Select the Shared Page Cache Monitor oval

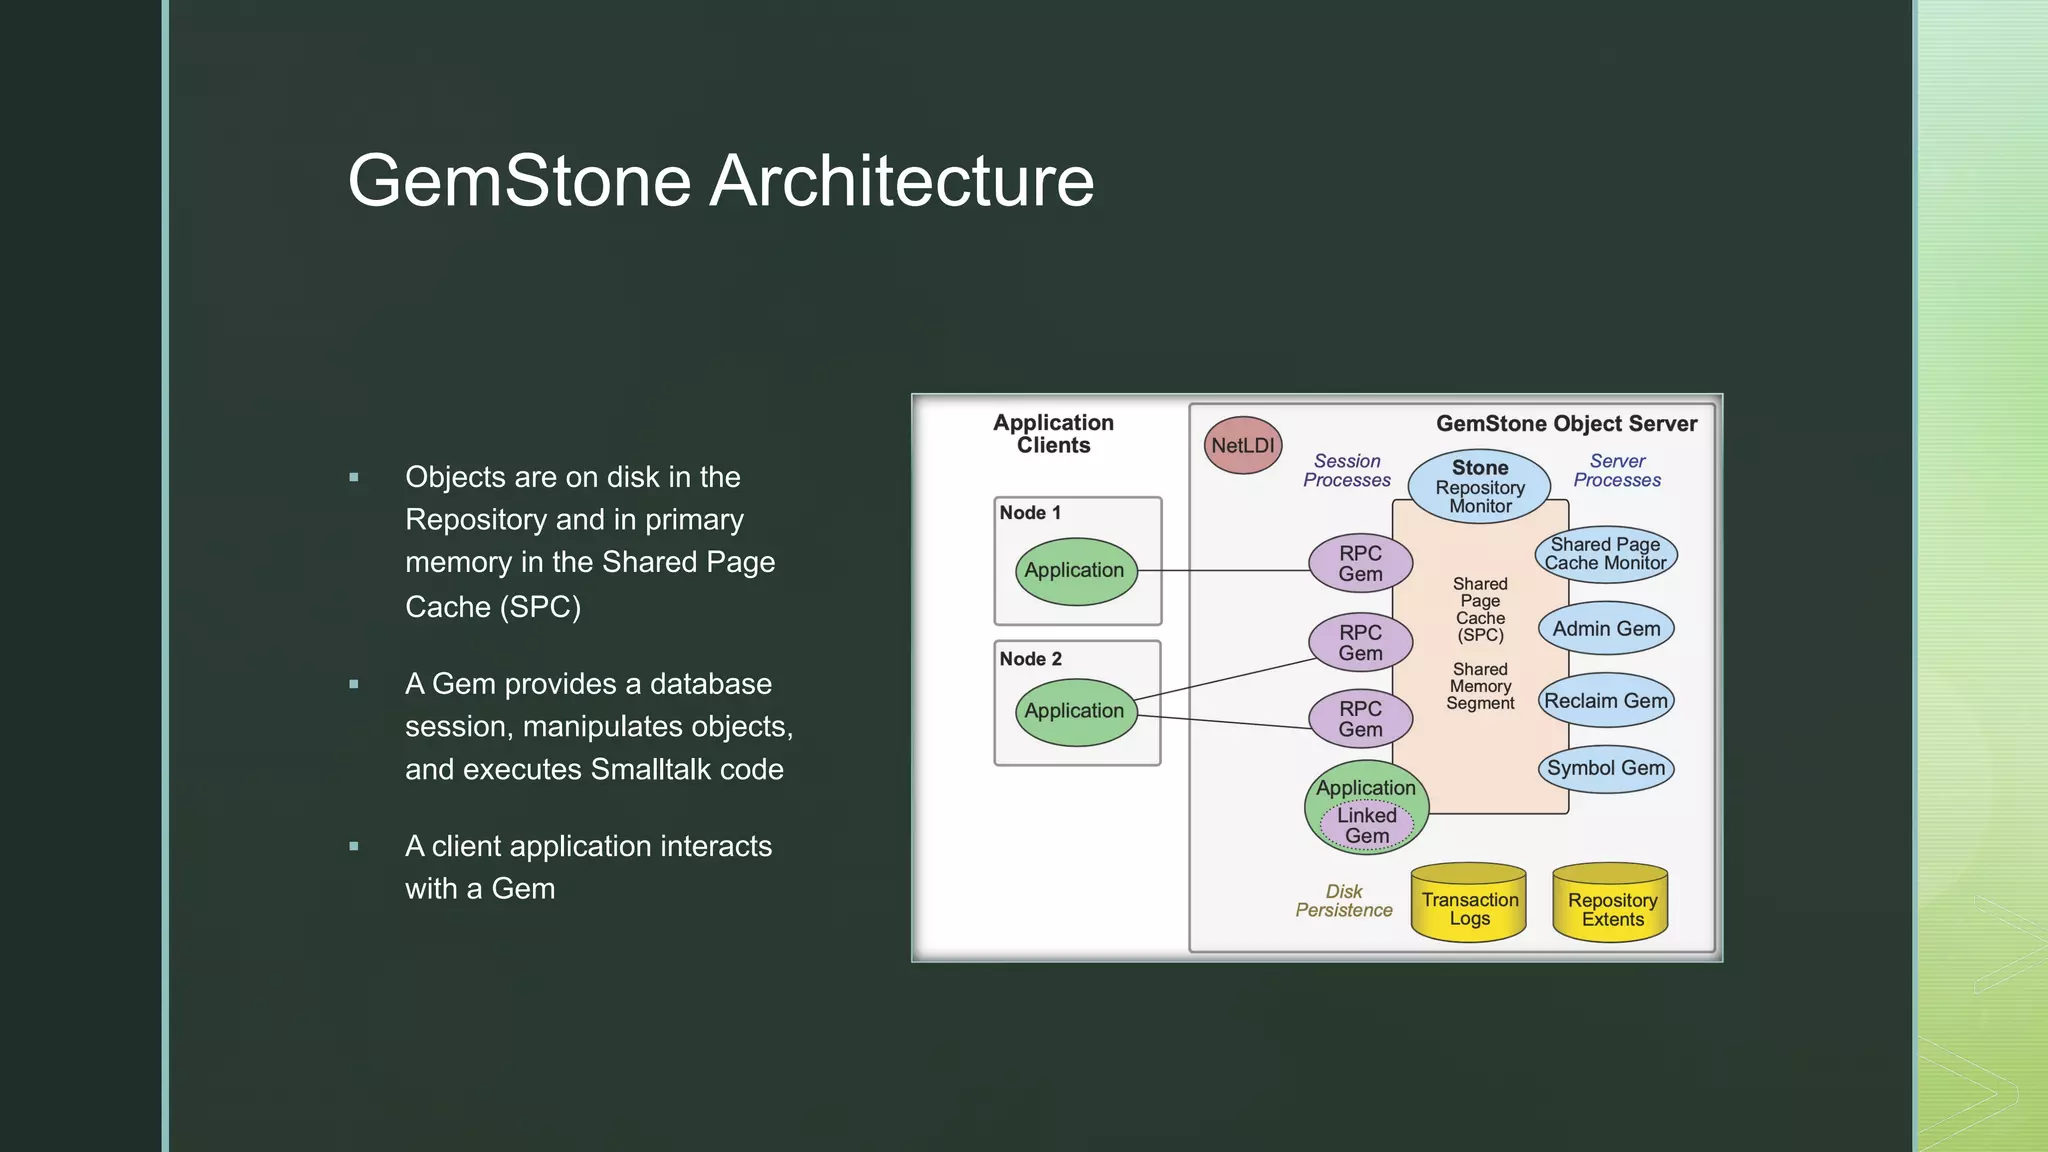1605,554
